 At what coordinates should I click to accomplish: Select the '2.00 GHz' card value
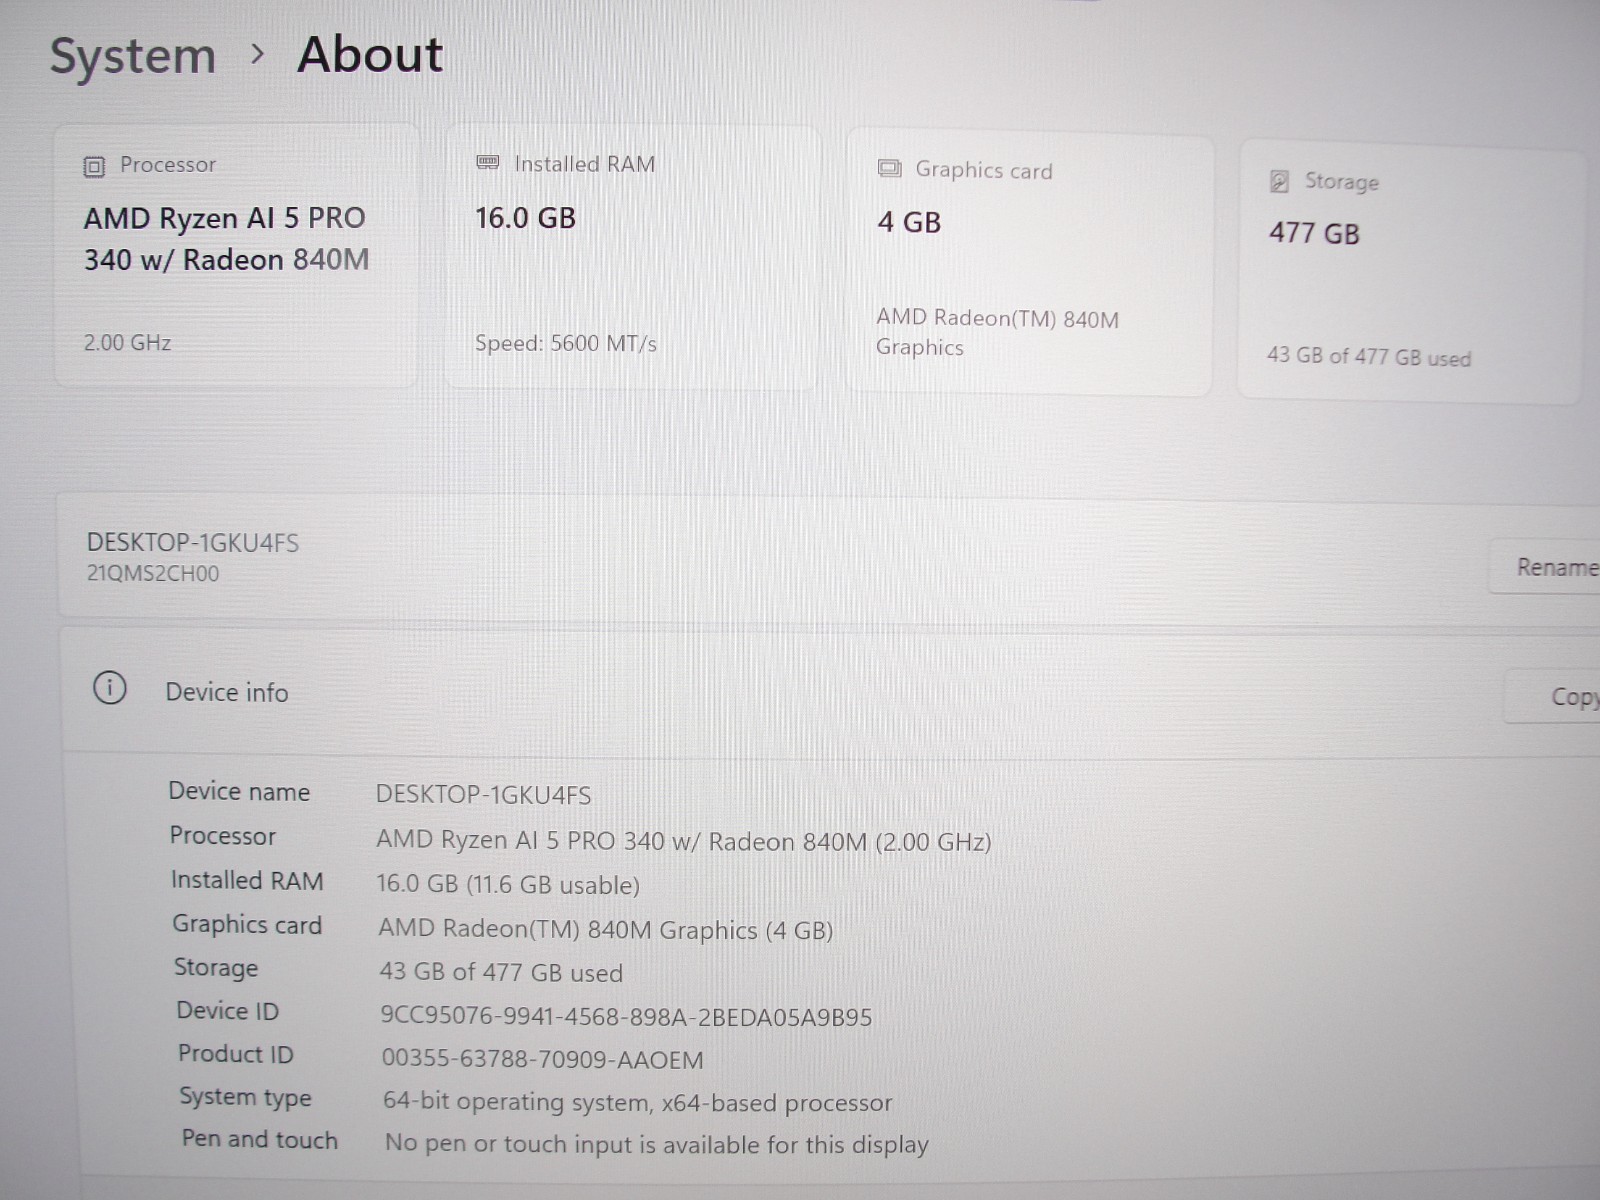tap(127, 342)
